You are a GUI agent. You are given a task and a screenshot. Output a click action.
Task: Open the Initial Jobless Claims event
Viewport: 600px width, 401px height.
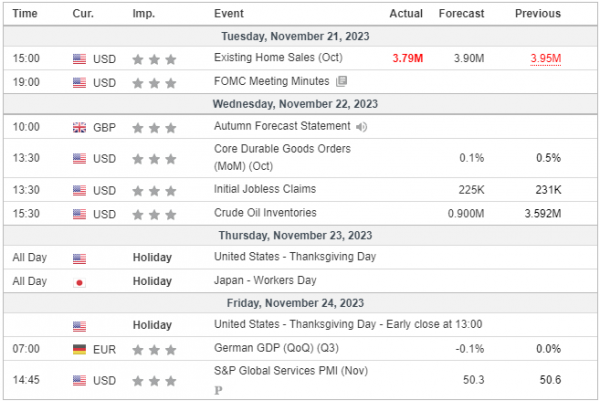(x=265, y=191)
